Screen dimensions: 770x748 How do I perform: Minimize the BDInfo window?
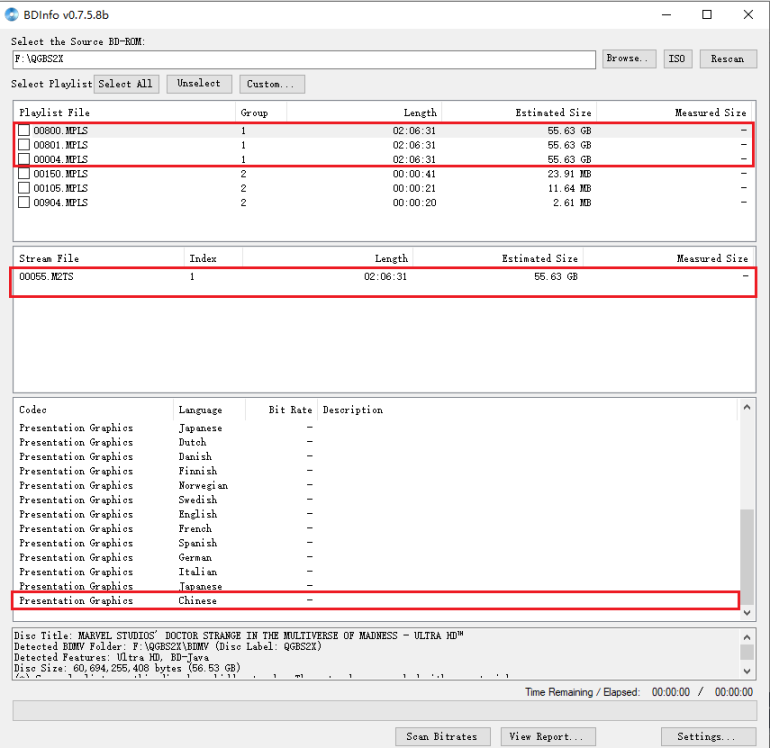[x=666, y=15]
